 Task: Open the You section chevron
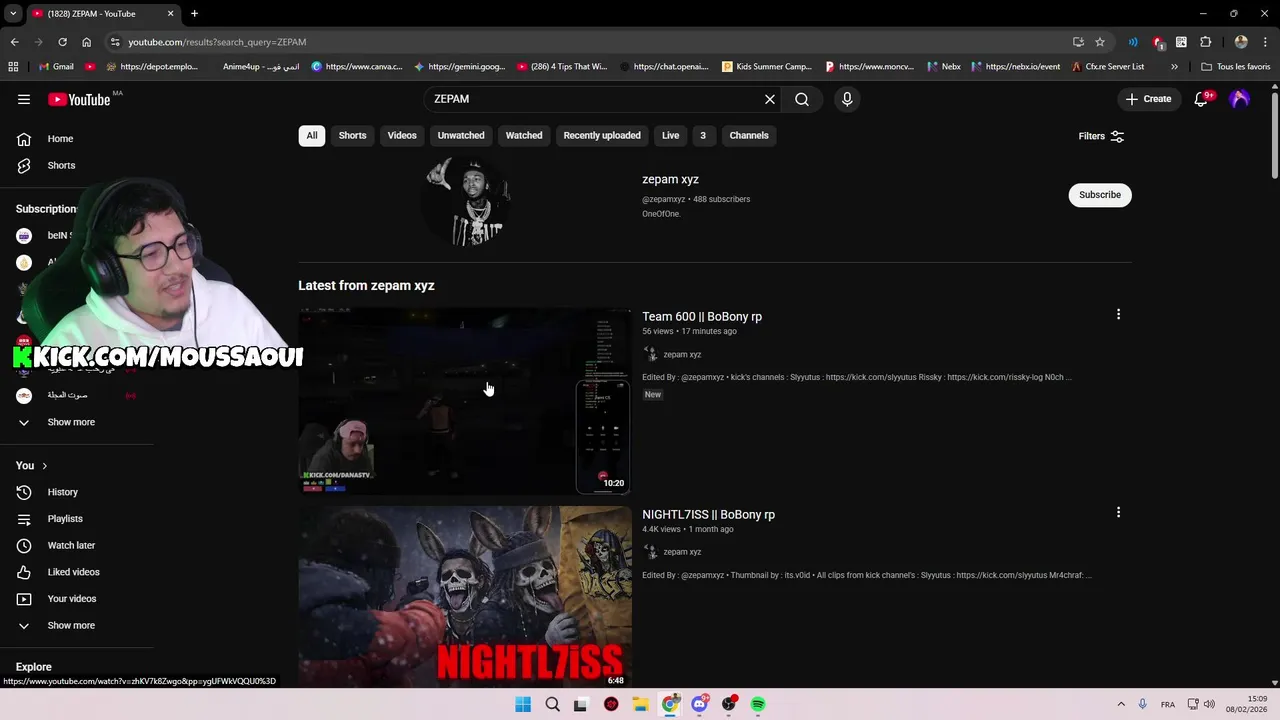point(44,466)
